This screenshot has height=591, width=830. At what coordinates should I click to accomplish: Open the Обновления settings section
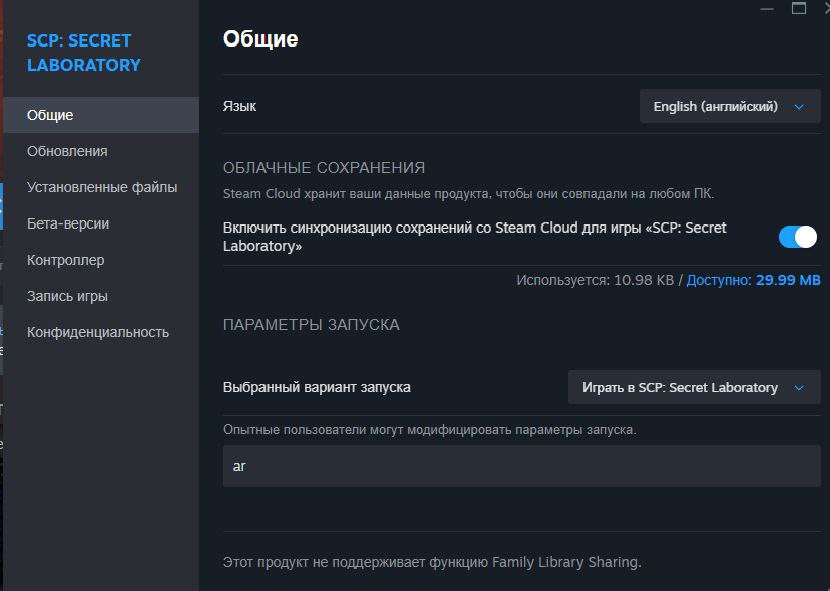[x=67, y=151]
